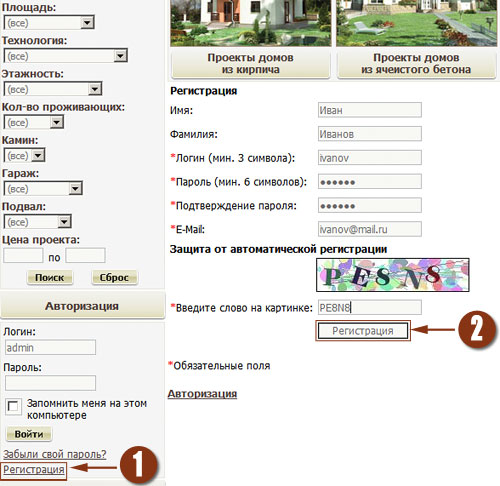Expand the Кол-во проживающих dropdown
This screenshot has height=486, width=500.
pos(34,122)
